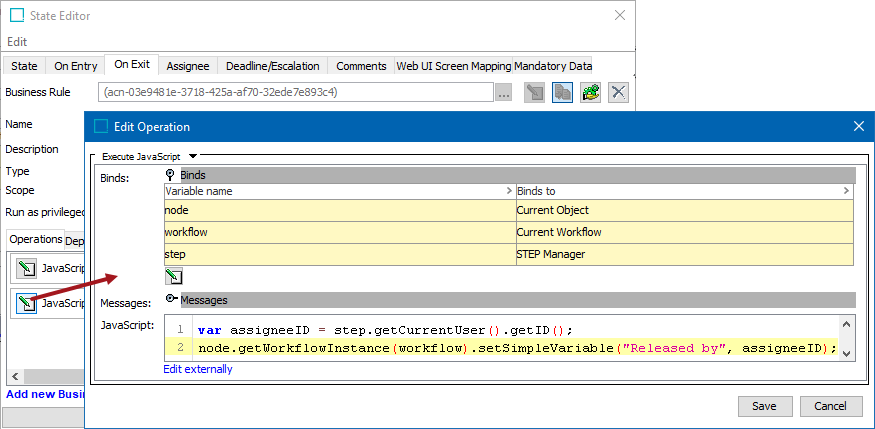The image size is (875, 429).
Task: Click the first JavaScript operation edit icon
Action: (x=26, y=268)
